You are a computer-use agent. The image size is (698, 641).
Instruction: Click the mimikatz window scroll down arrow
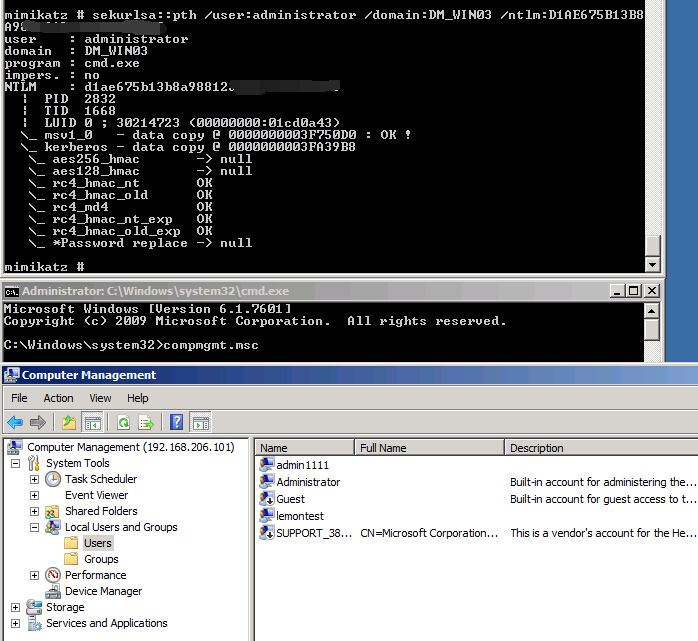coord(652,264)
